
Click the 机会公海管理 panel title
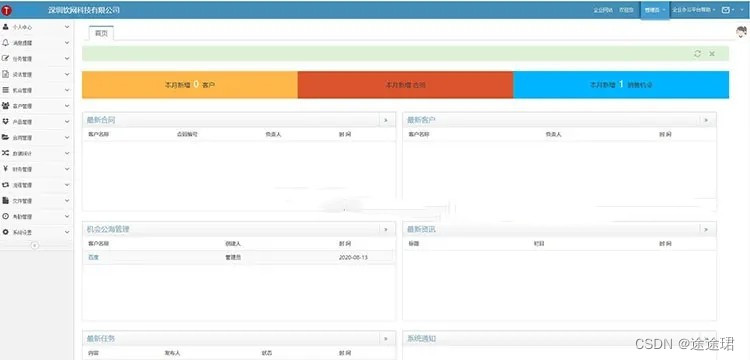(x=108, y=229)
